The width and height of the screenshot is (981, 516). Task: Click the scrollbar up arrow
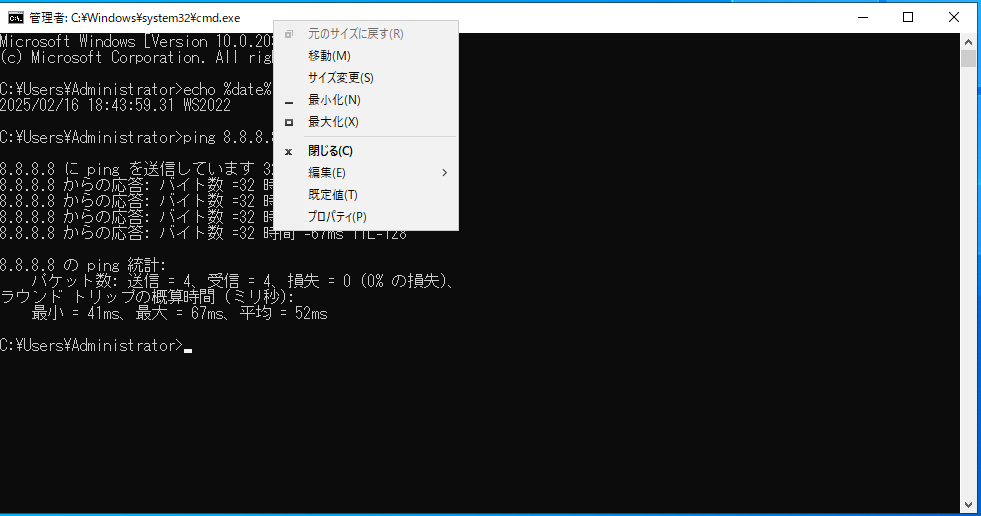968,41
